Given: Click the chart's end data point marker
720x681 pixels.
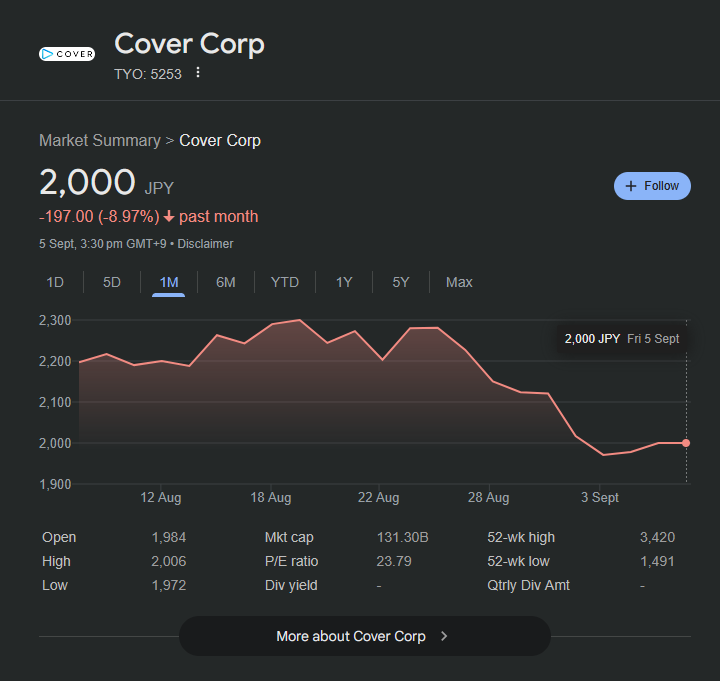Looking at the screenshot, I should [686, 443].
